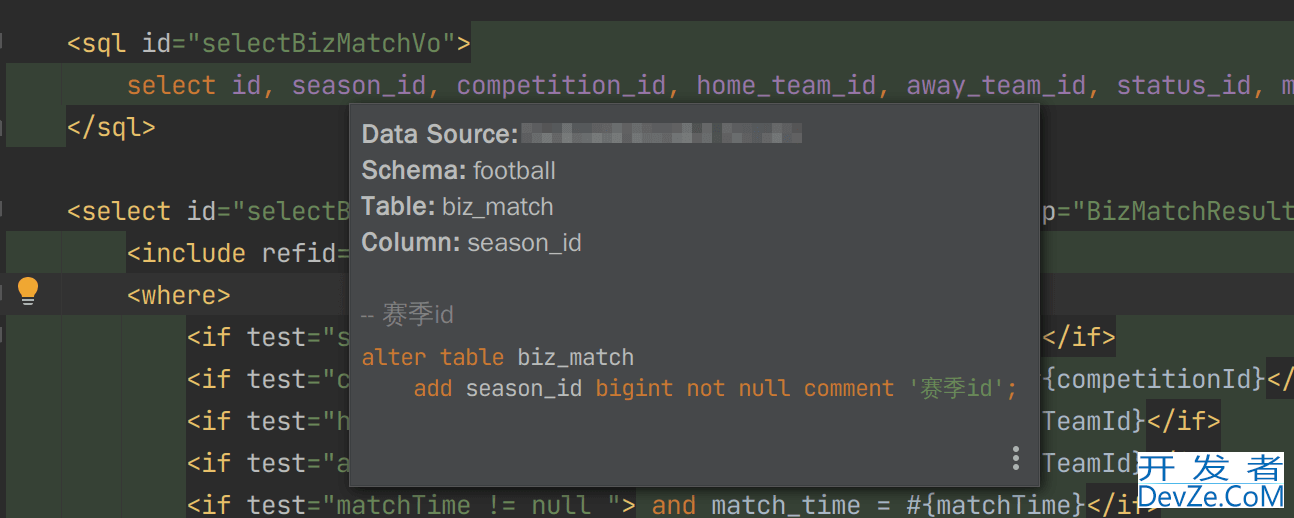The width and height of the screenshot is (1294, 518).
Task: Click status_id in the select column list
Action: pyautogui.click(x=1184, y=86)
